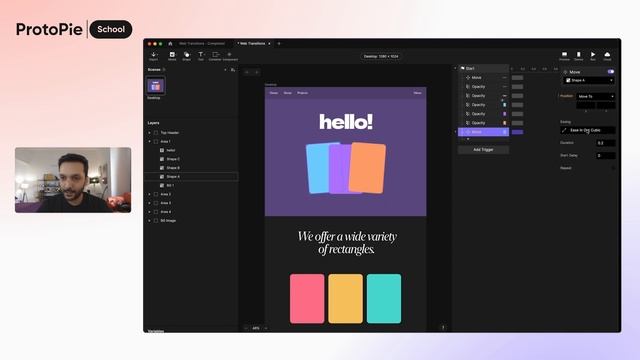The height and width of the screenshot is (360, 640).
Task: Click the purple timeline bar for Move
Action: [517, 132]
